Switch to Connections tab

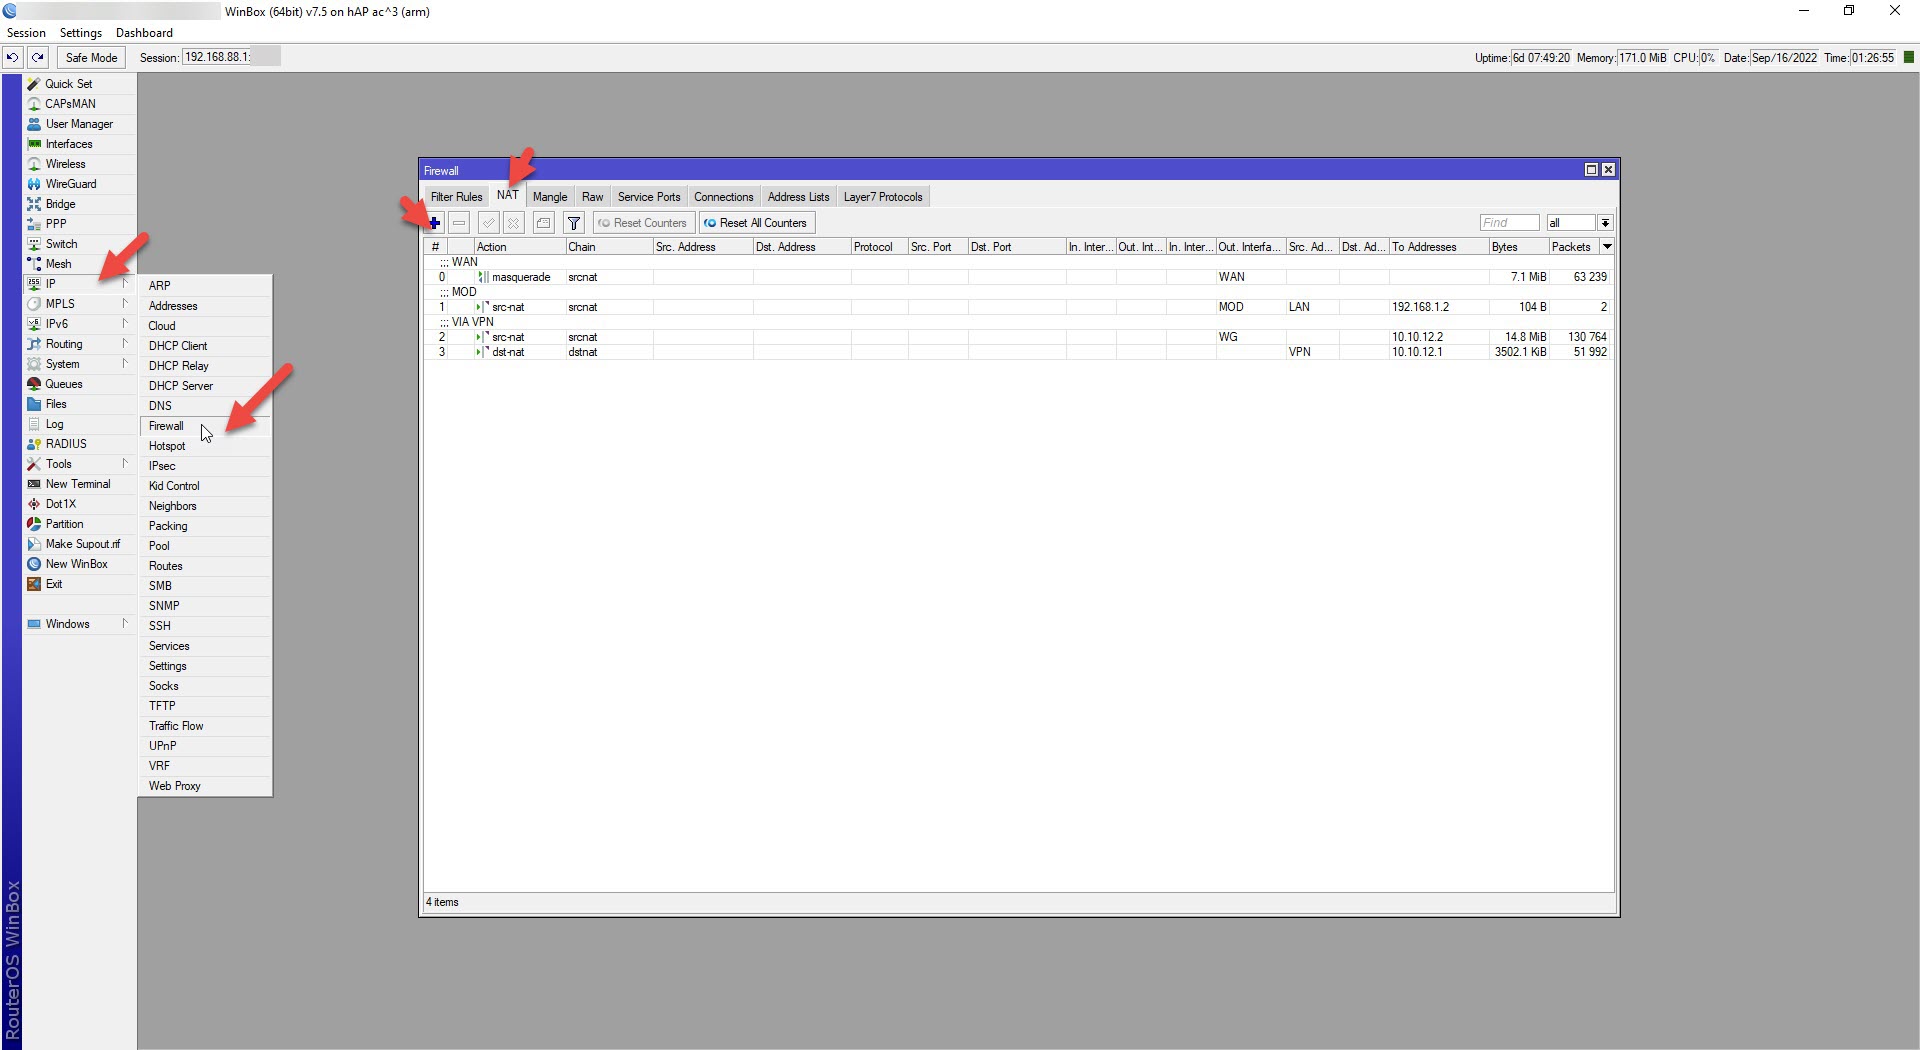click(x=724, y=197)
